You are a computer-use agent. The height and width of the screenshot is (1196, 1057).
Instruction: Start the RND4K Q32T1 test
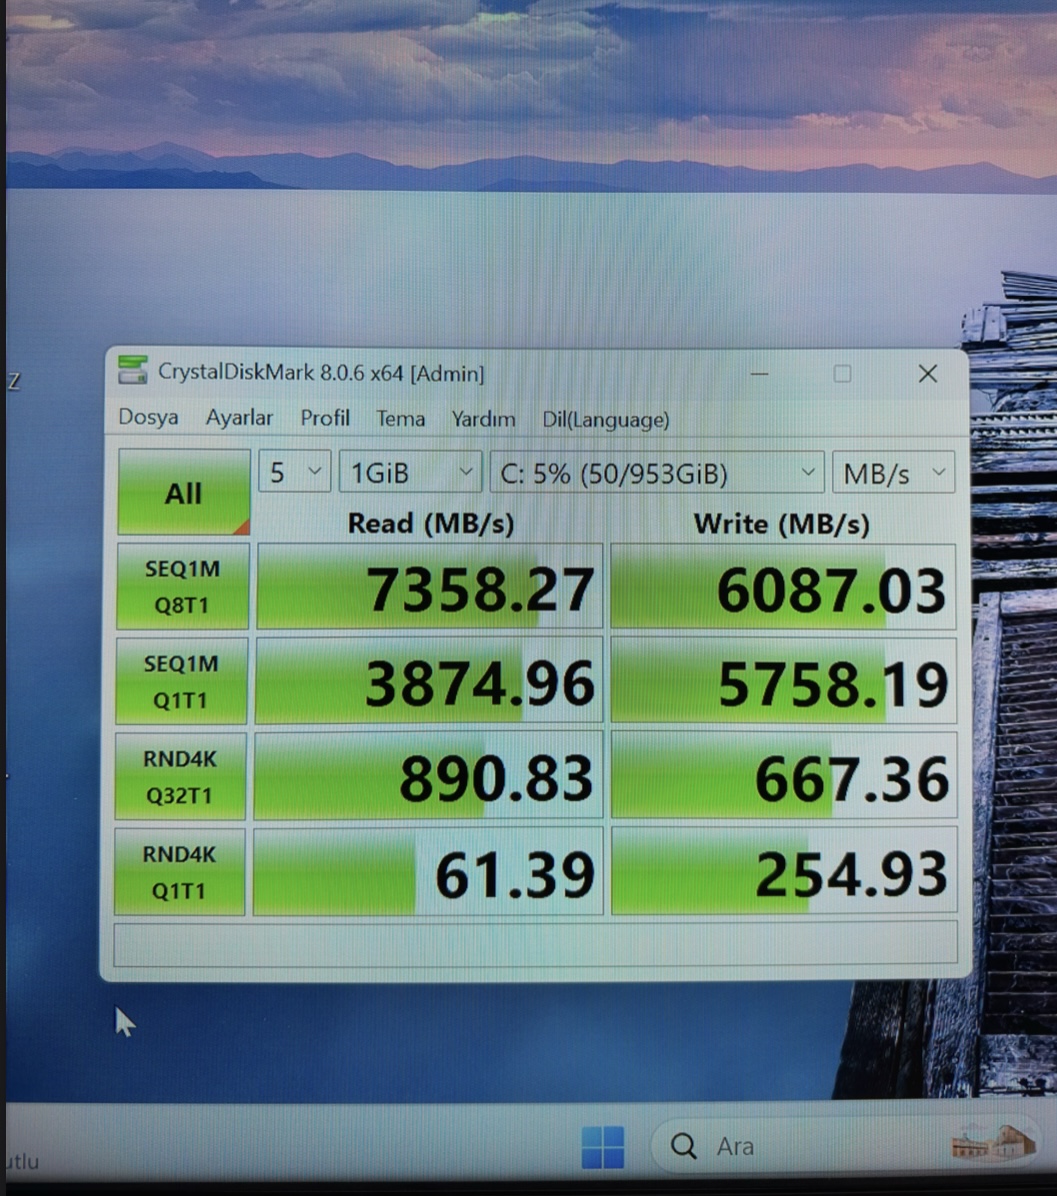coord(180,776)
